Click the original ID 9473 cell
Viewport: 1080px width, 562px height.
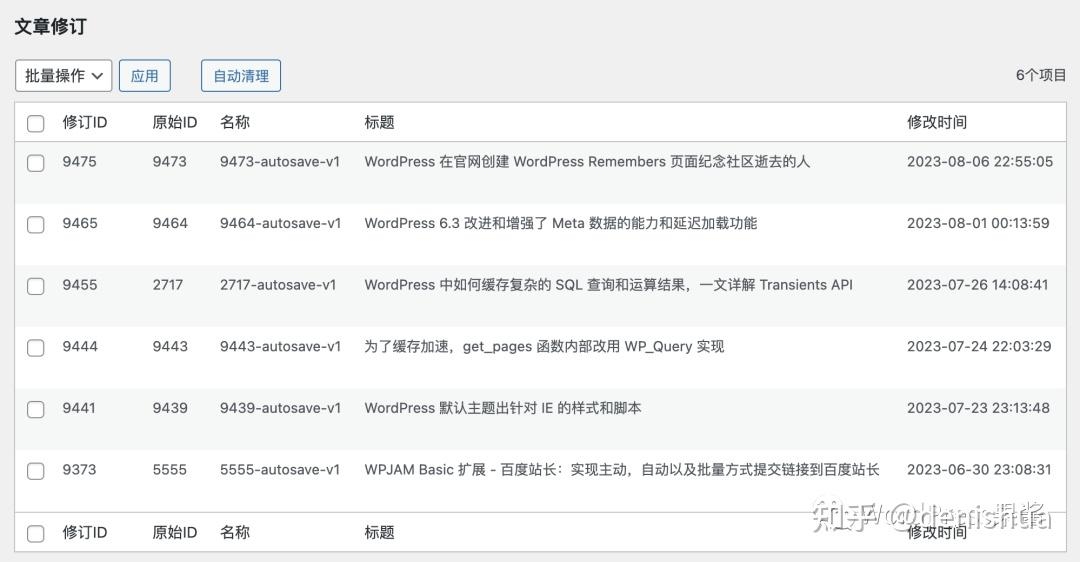click(x=169, y=162)
